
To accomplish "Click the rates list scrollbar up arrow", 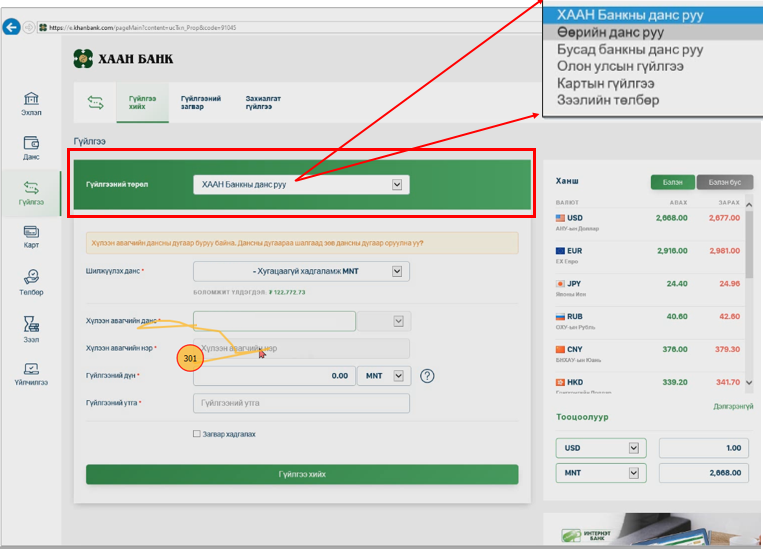I will click(749, 205).
